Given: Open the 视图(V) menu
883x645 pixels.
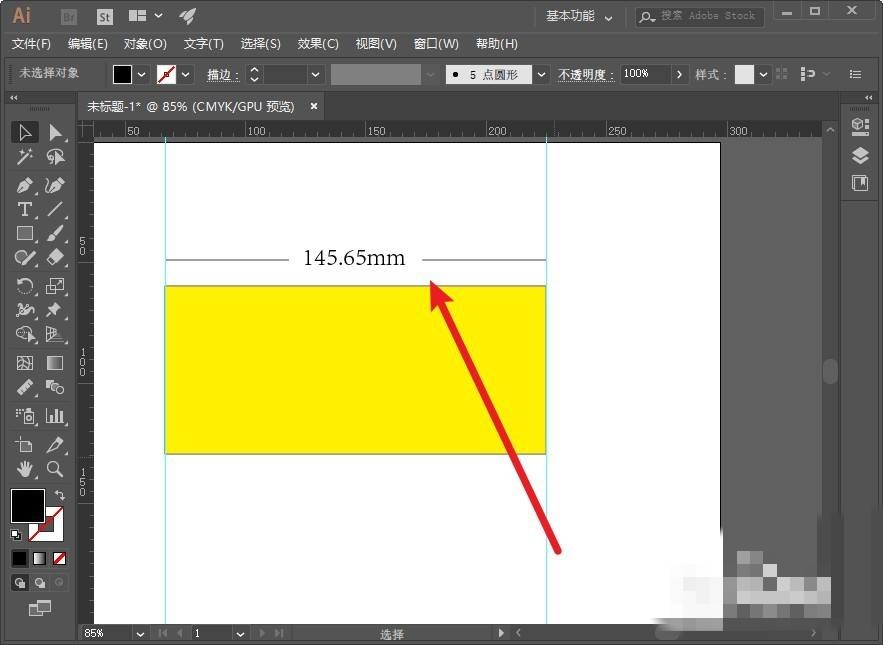Looking at the screenshot, I should pos(376,44).
